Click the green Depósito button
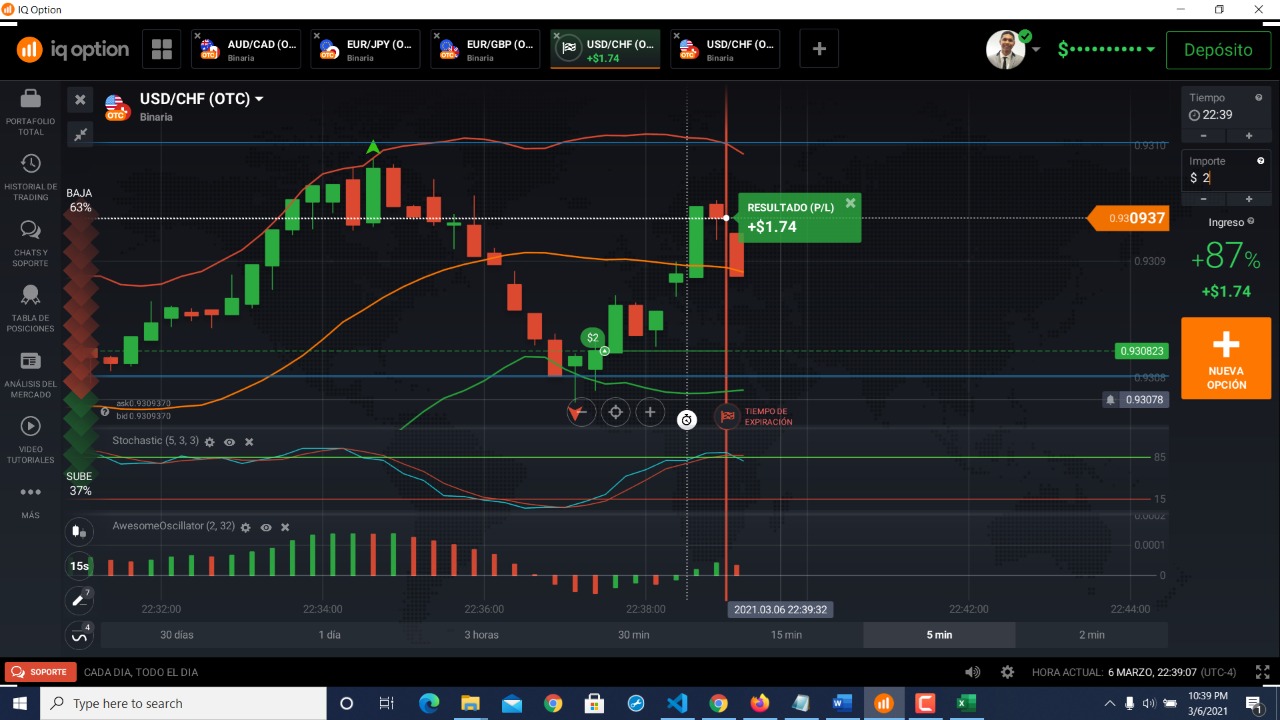The image size is (1280, 720). (1217, 49)
